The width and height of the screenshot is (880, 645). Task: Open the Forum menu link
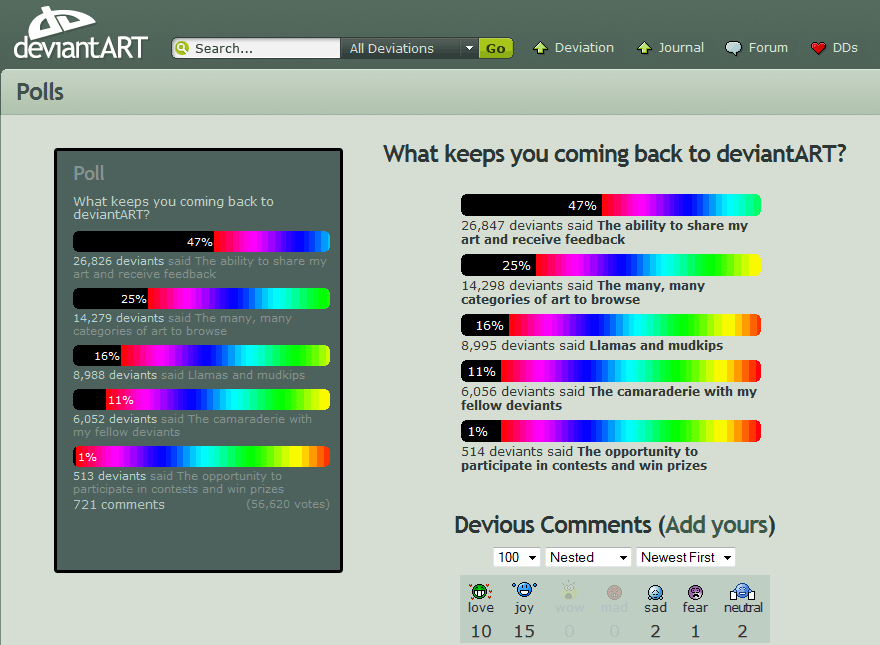coord(768,48)
